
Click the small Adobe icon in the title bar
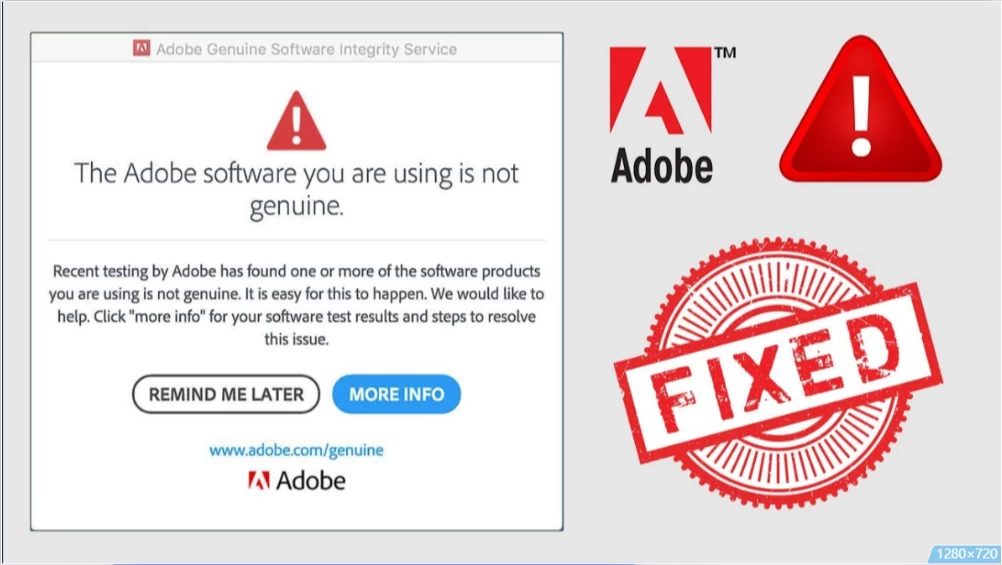pyautogui.click(x=142, y=48)
